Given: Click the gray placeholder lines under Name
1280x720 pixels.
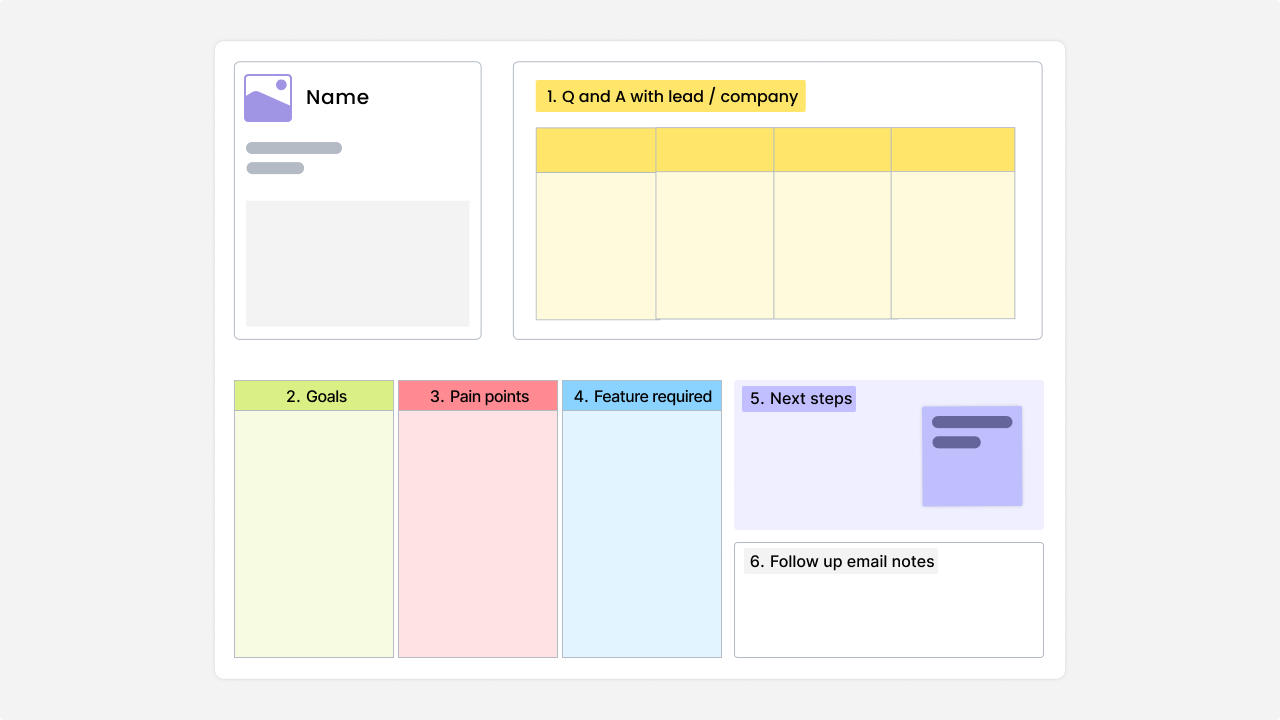Looking at the screenshot, I should pos(293,149).
